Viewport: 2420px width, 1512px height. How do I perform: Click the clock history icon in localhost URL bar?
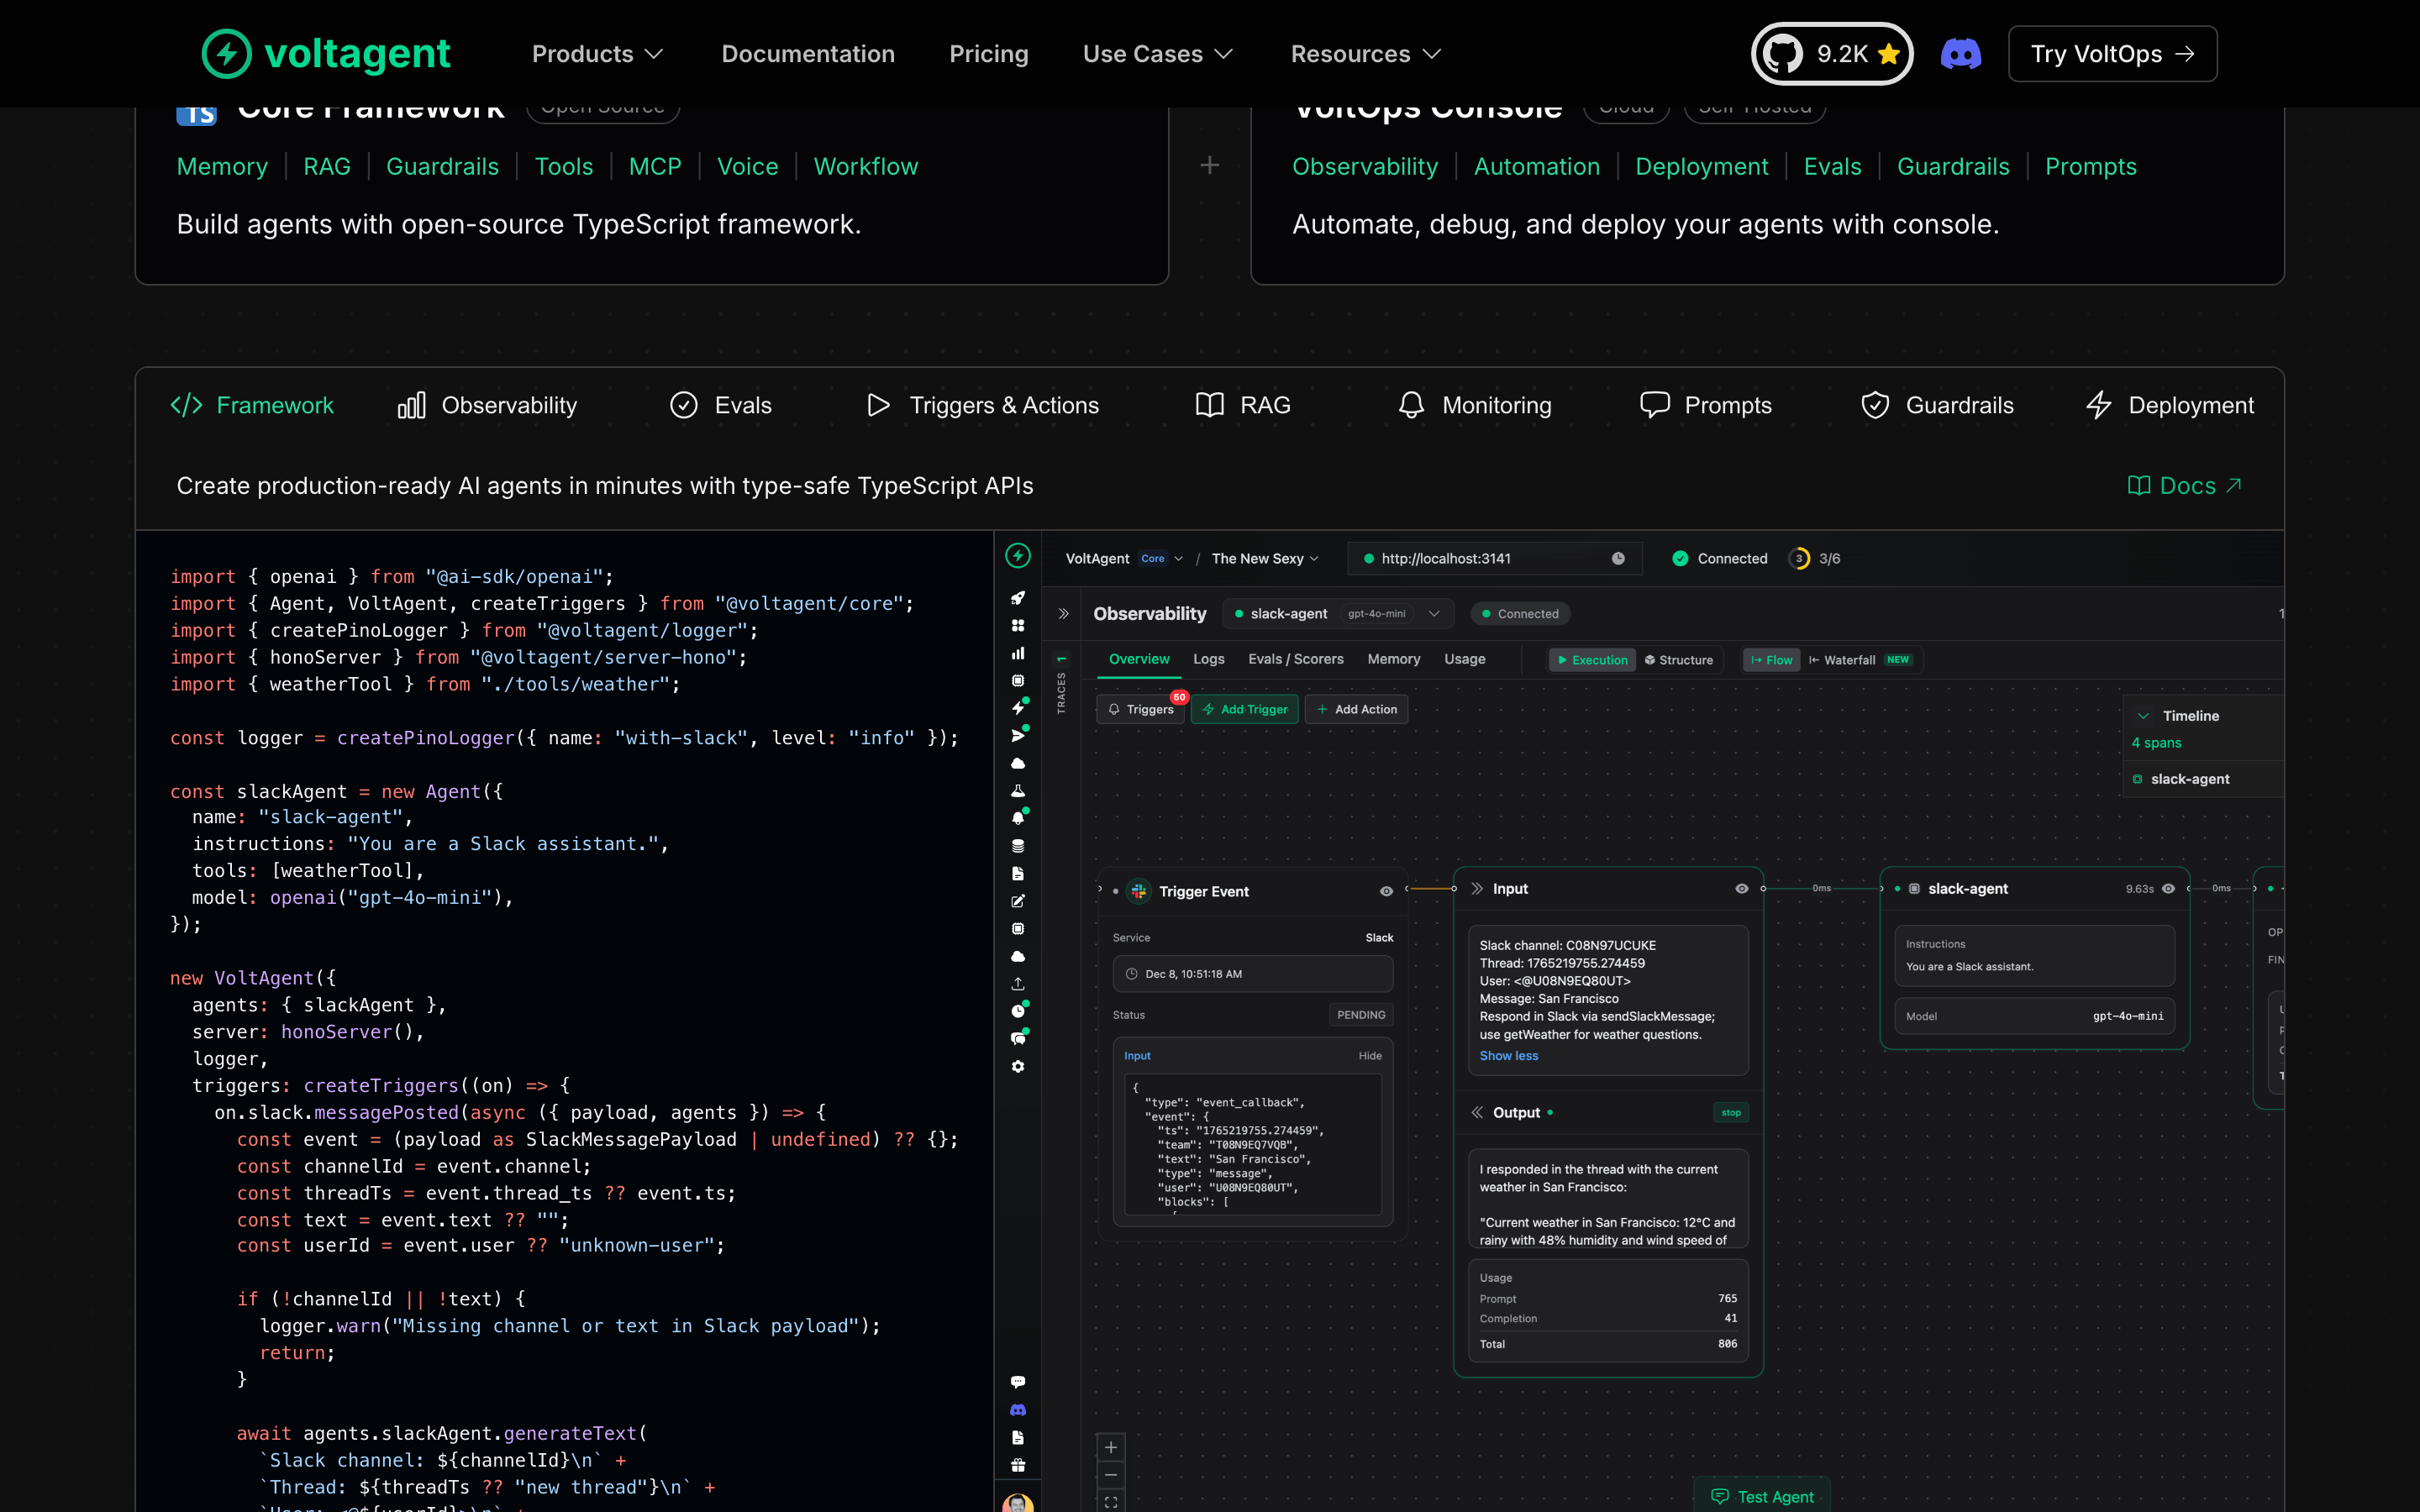1618,559
